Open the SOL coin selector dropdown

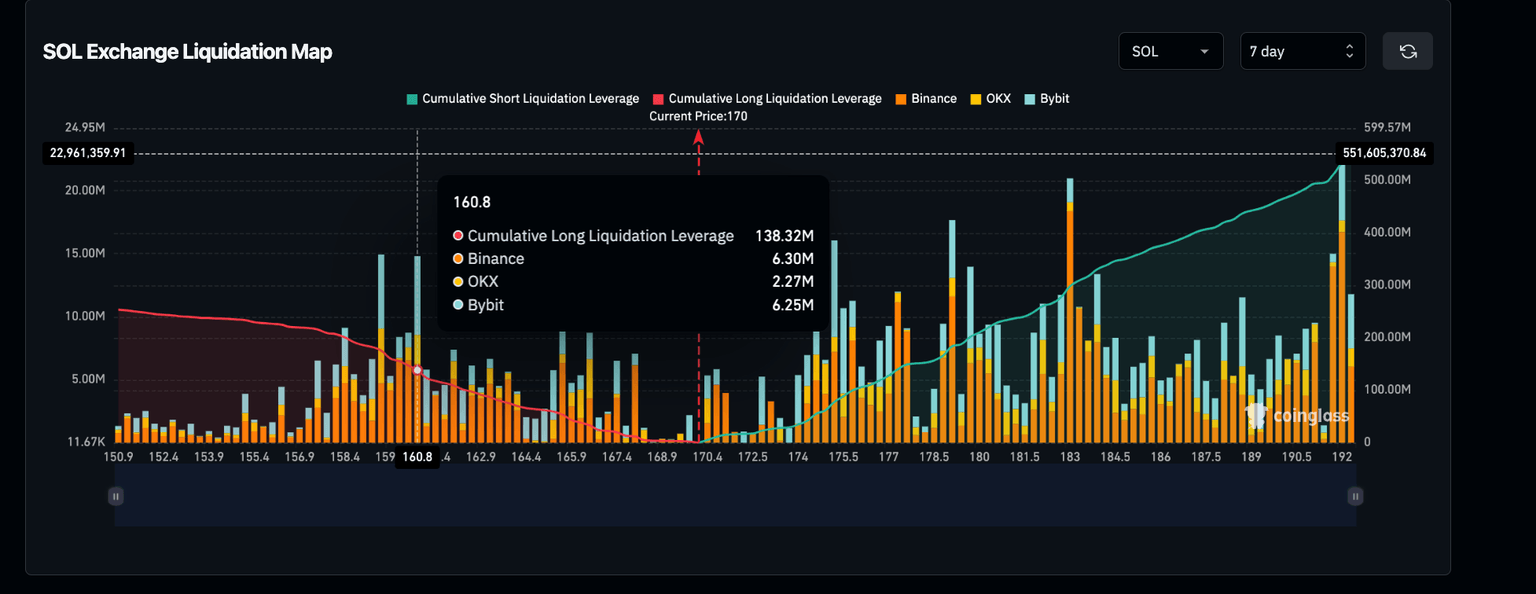[x=1170, y=51]
